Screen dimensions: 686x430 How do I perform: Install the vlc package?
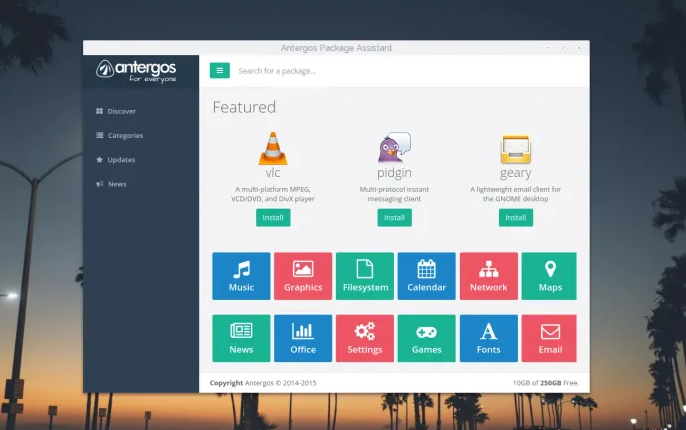click(273, 217)
